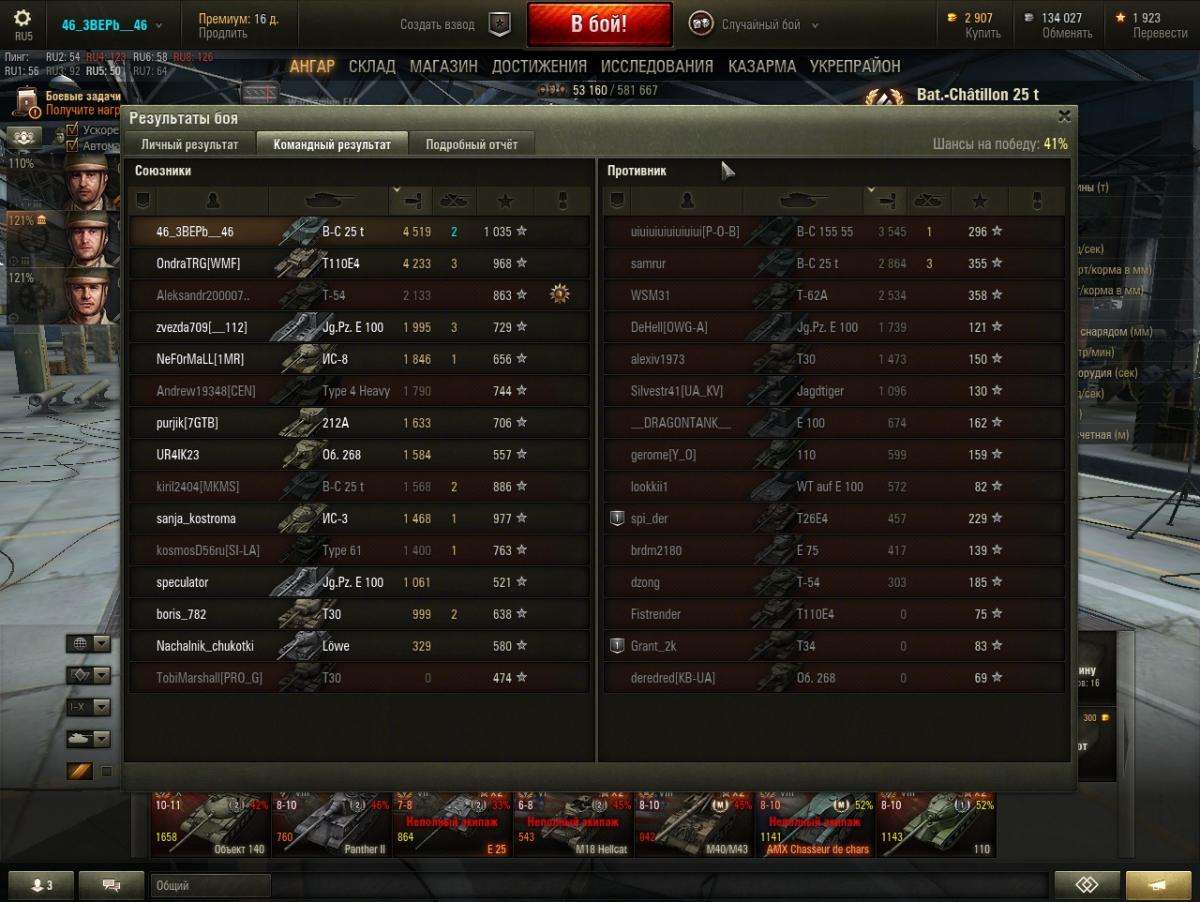Screen dimensions: 1200x902
Task: Select the sanja_kostroma ally row
Action: (360, 519)
